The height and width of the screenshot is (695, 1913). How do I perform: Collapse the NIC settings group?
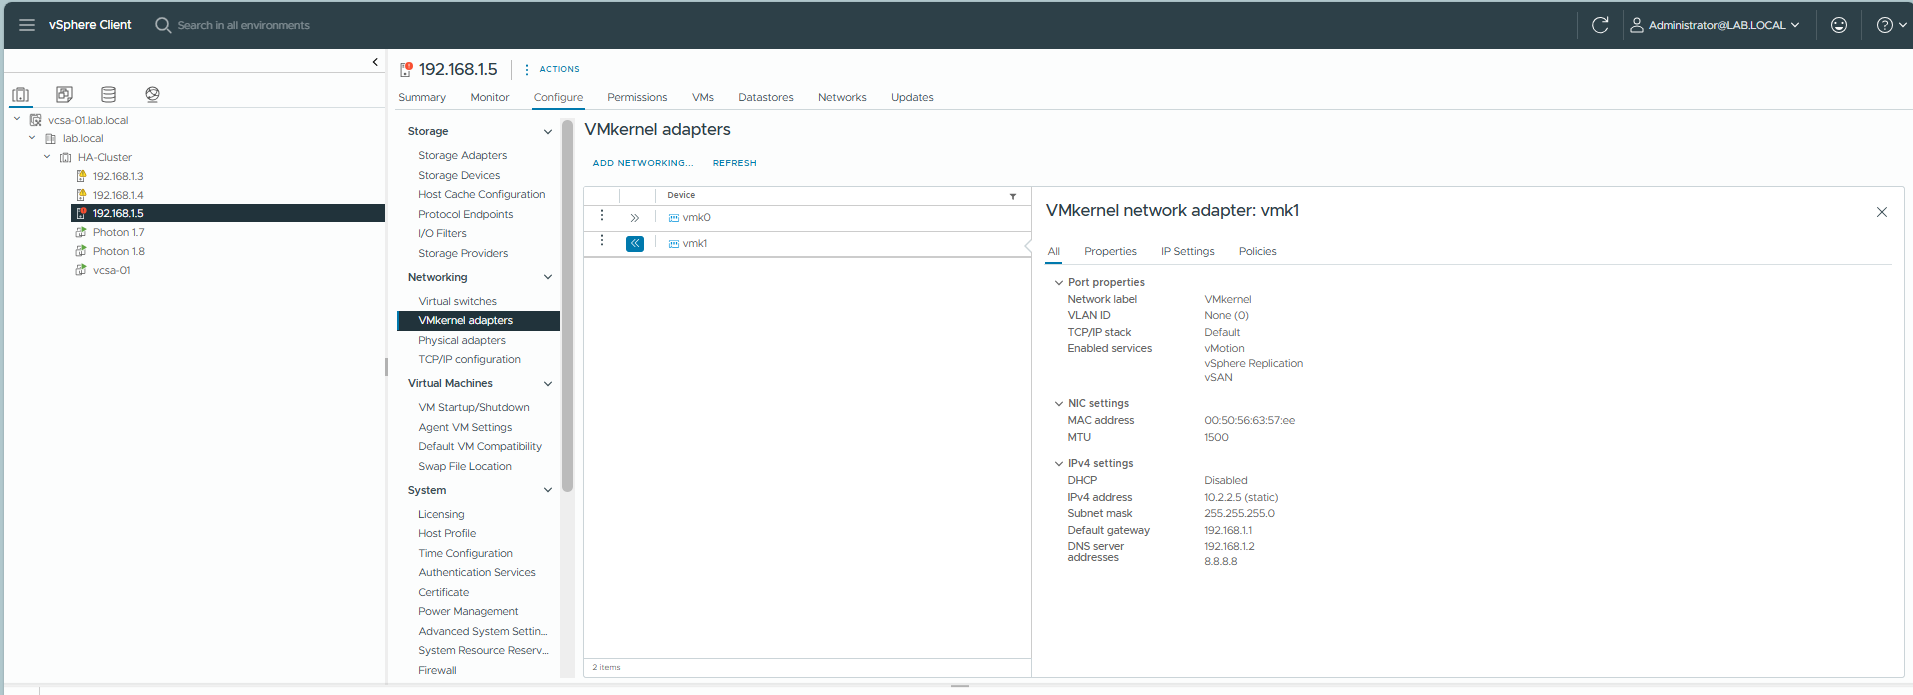(x=1059, y=404)
